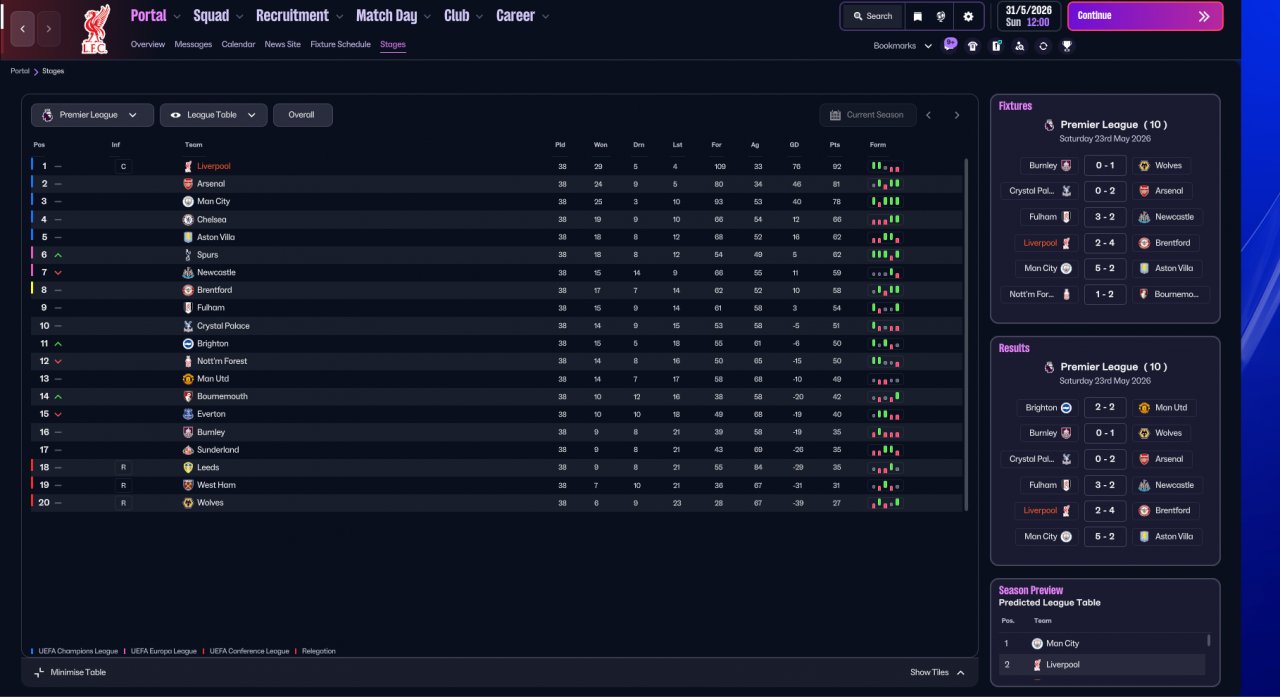
Task: Click the Season Preview panel scrollbar
Action: (x=1208, y=640)
